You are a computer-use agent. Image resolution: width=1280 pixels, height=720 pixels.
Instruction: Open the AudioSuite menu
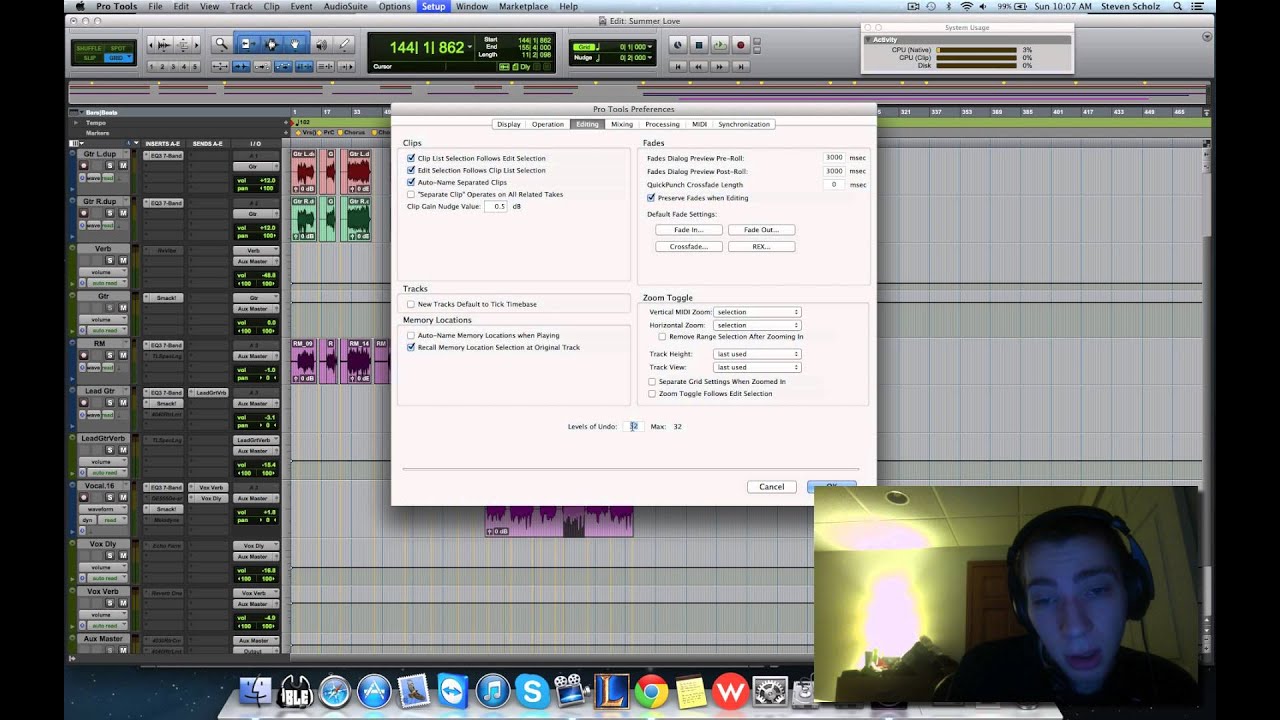tap(345, 6)
